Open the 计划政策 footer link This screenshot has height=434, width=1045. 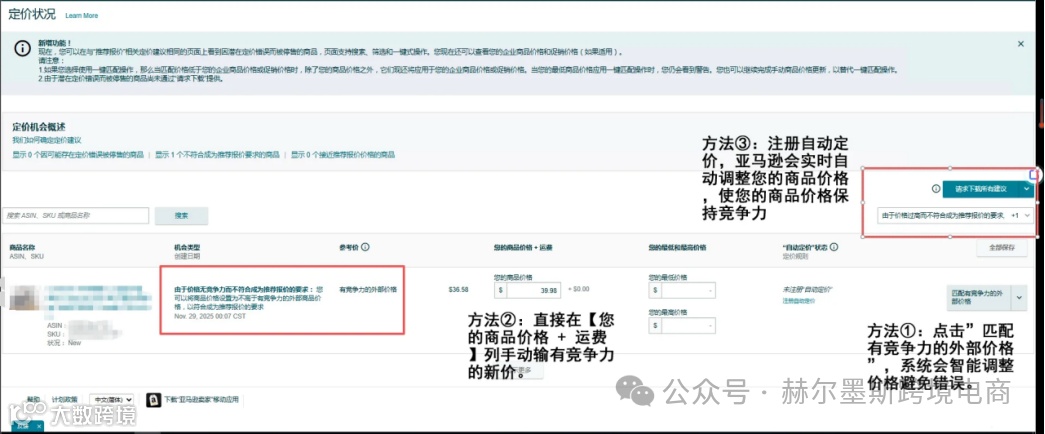65,399
